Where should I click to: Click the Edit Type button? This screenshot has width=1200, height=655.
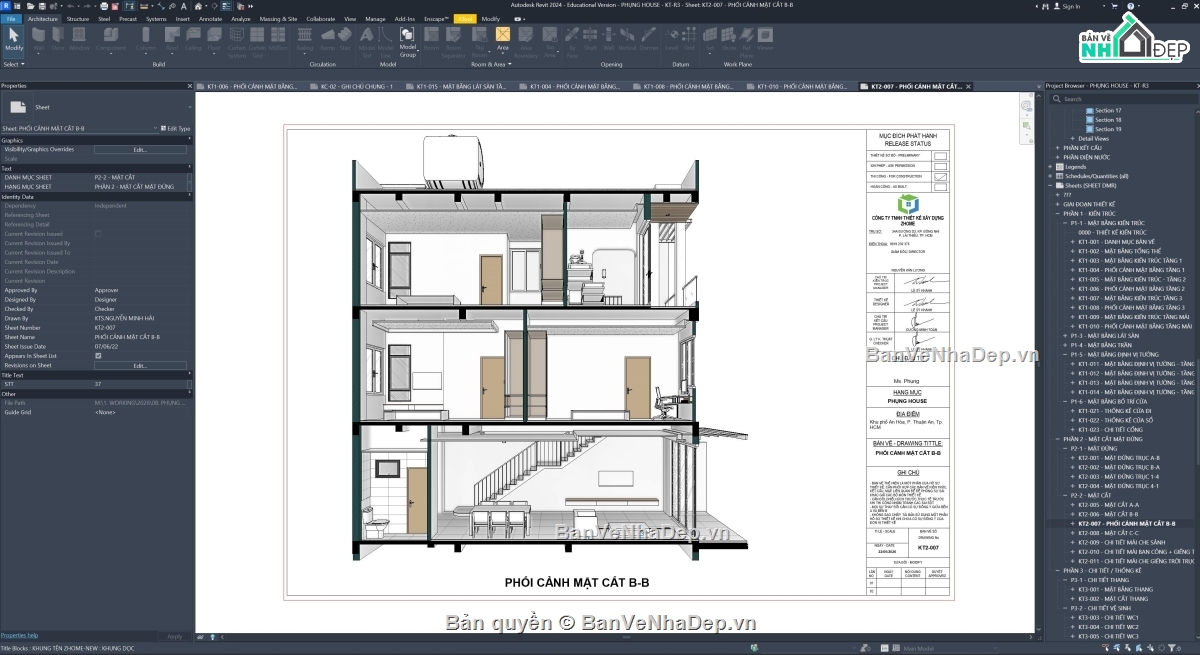[x=176, y=128]
